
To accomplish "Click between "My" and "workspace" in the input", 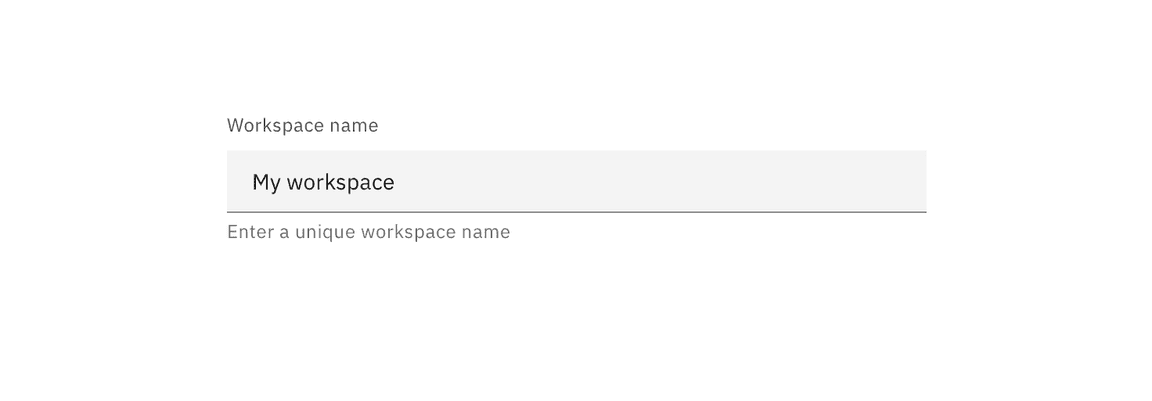I will click(284, 183).
